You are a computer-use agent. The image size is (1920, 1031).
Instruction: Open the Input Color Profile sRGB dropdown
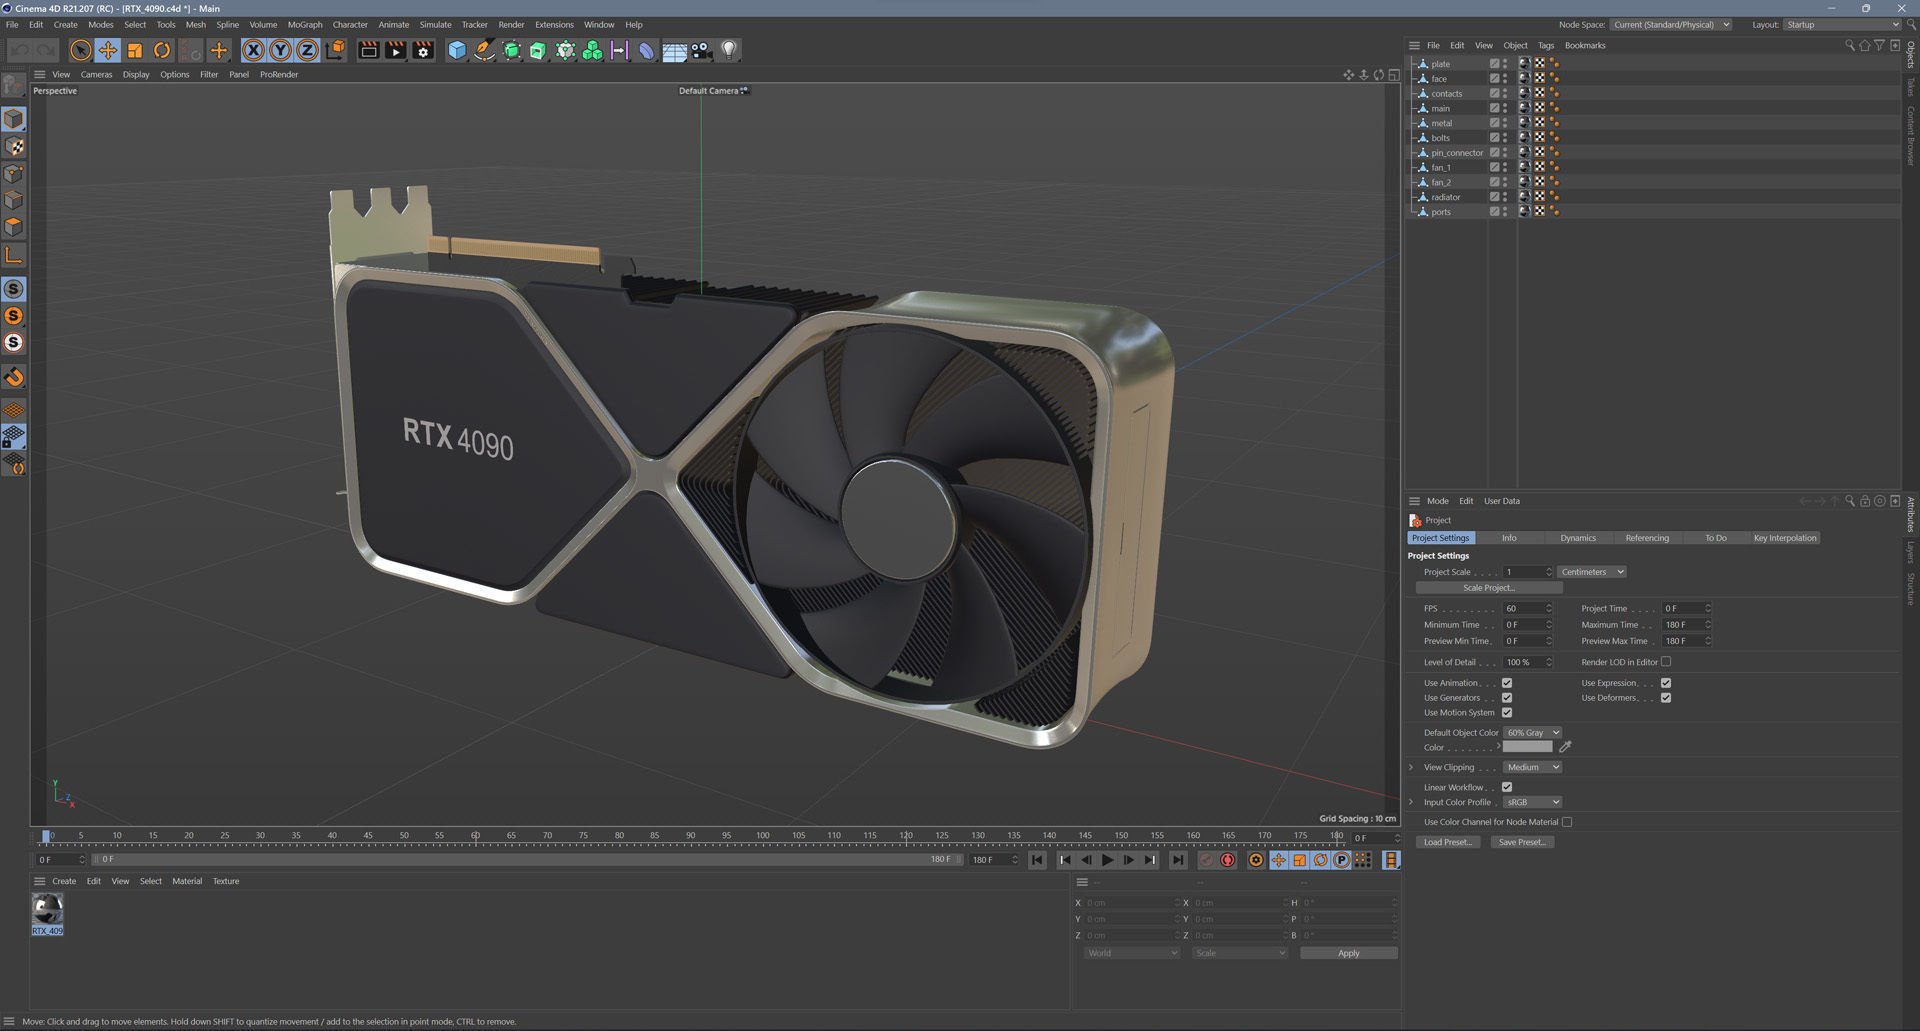click(1533, 802)
